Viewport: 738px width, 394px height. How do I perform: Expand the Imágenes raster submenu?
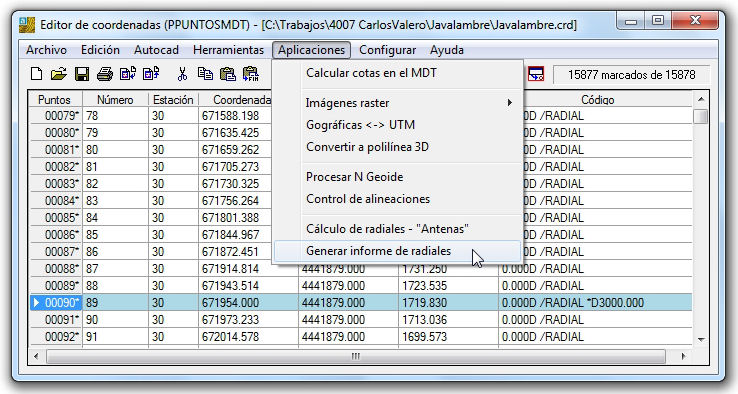[x=398, y=103]
